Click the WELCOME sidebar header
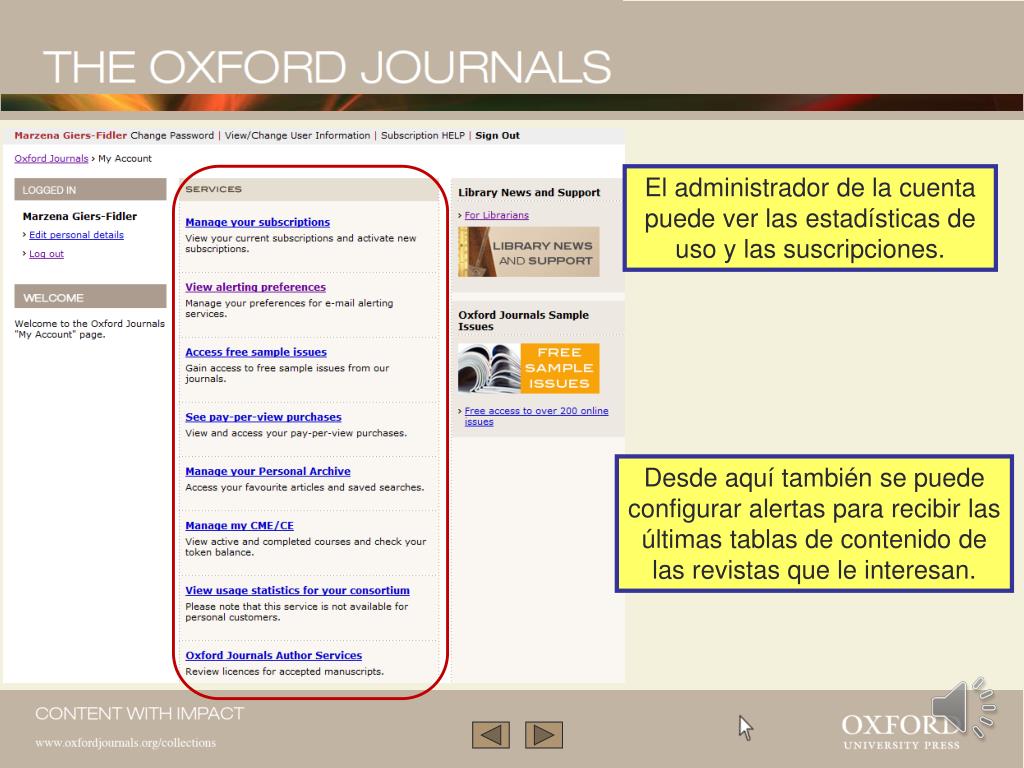1024x768 pixels. [x=90, y=296]
